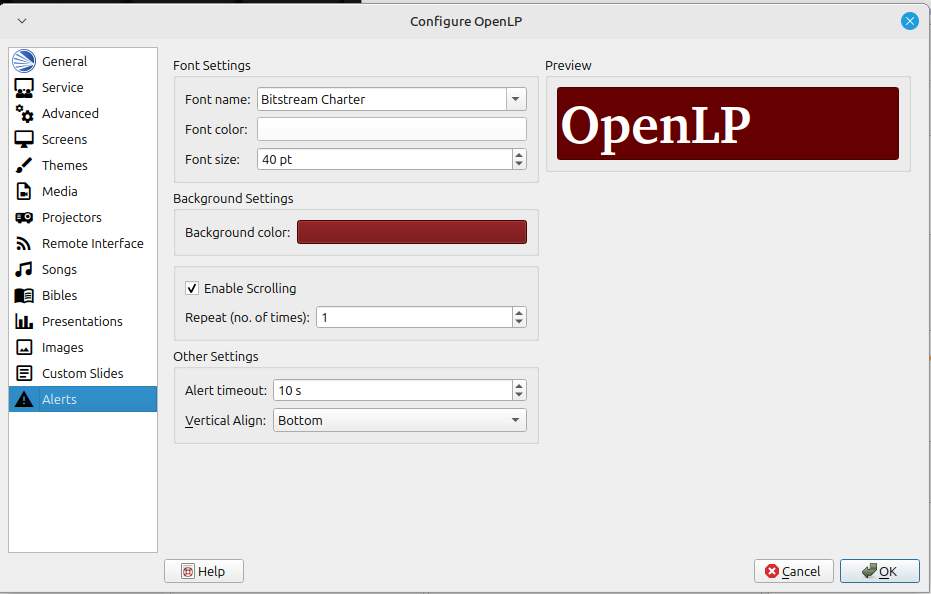
Task: Go to the Custom Slides section
Action: (82, 374)
